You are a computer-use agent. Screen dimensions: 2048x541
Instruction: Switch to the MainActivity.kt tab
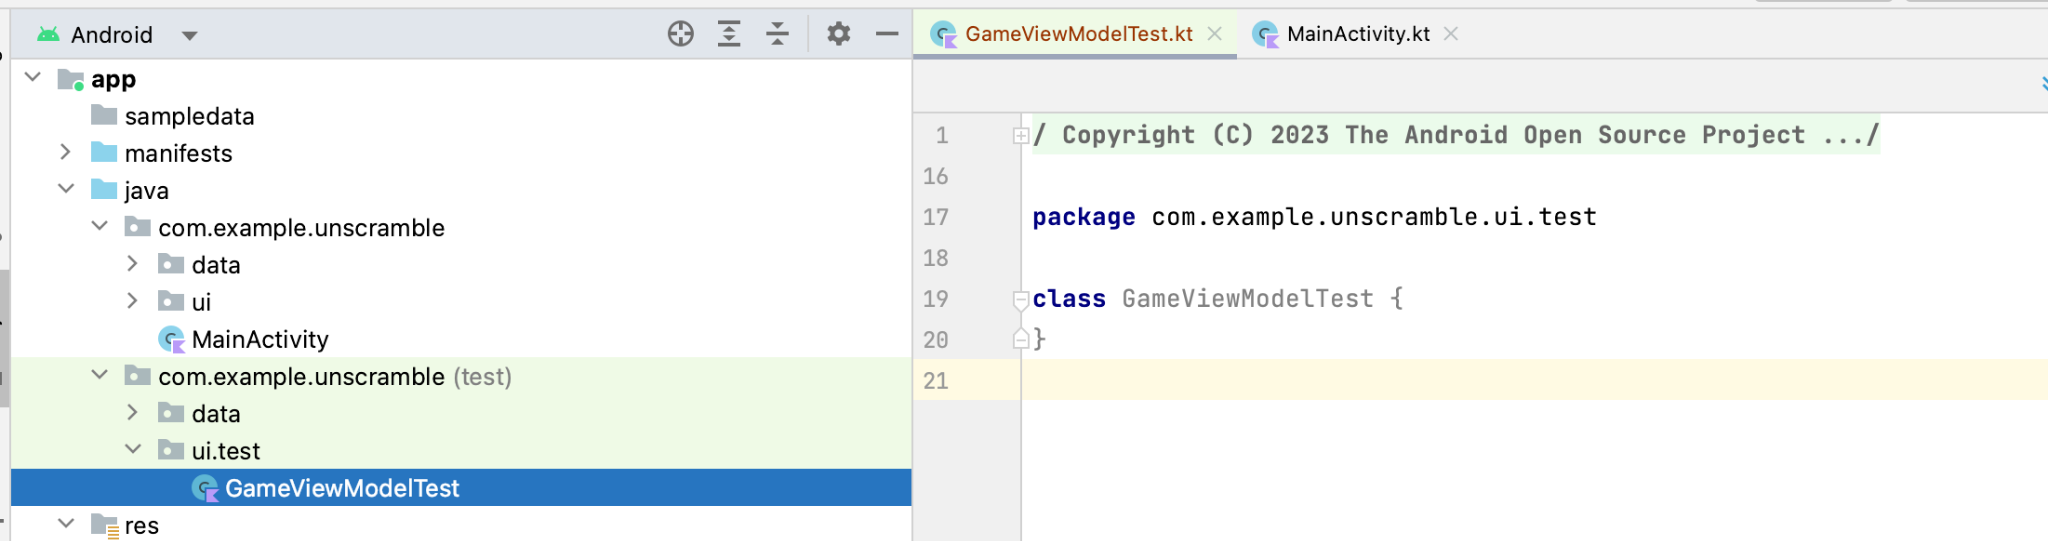point(1357,34)
